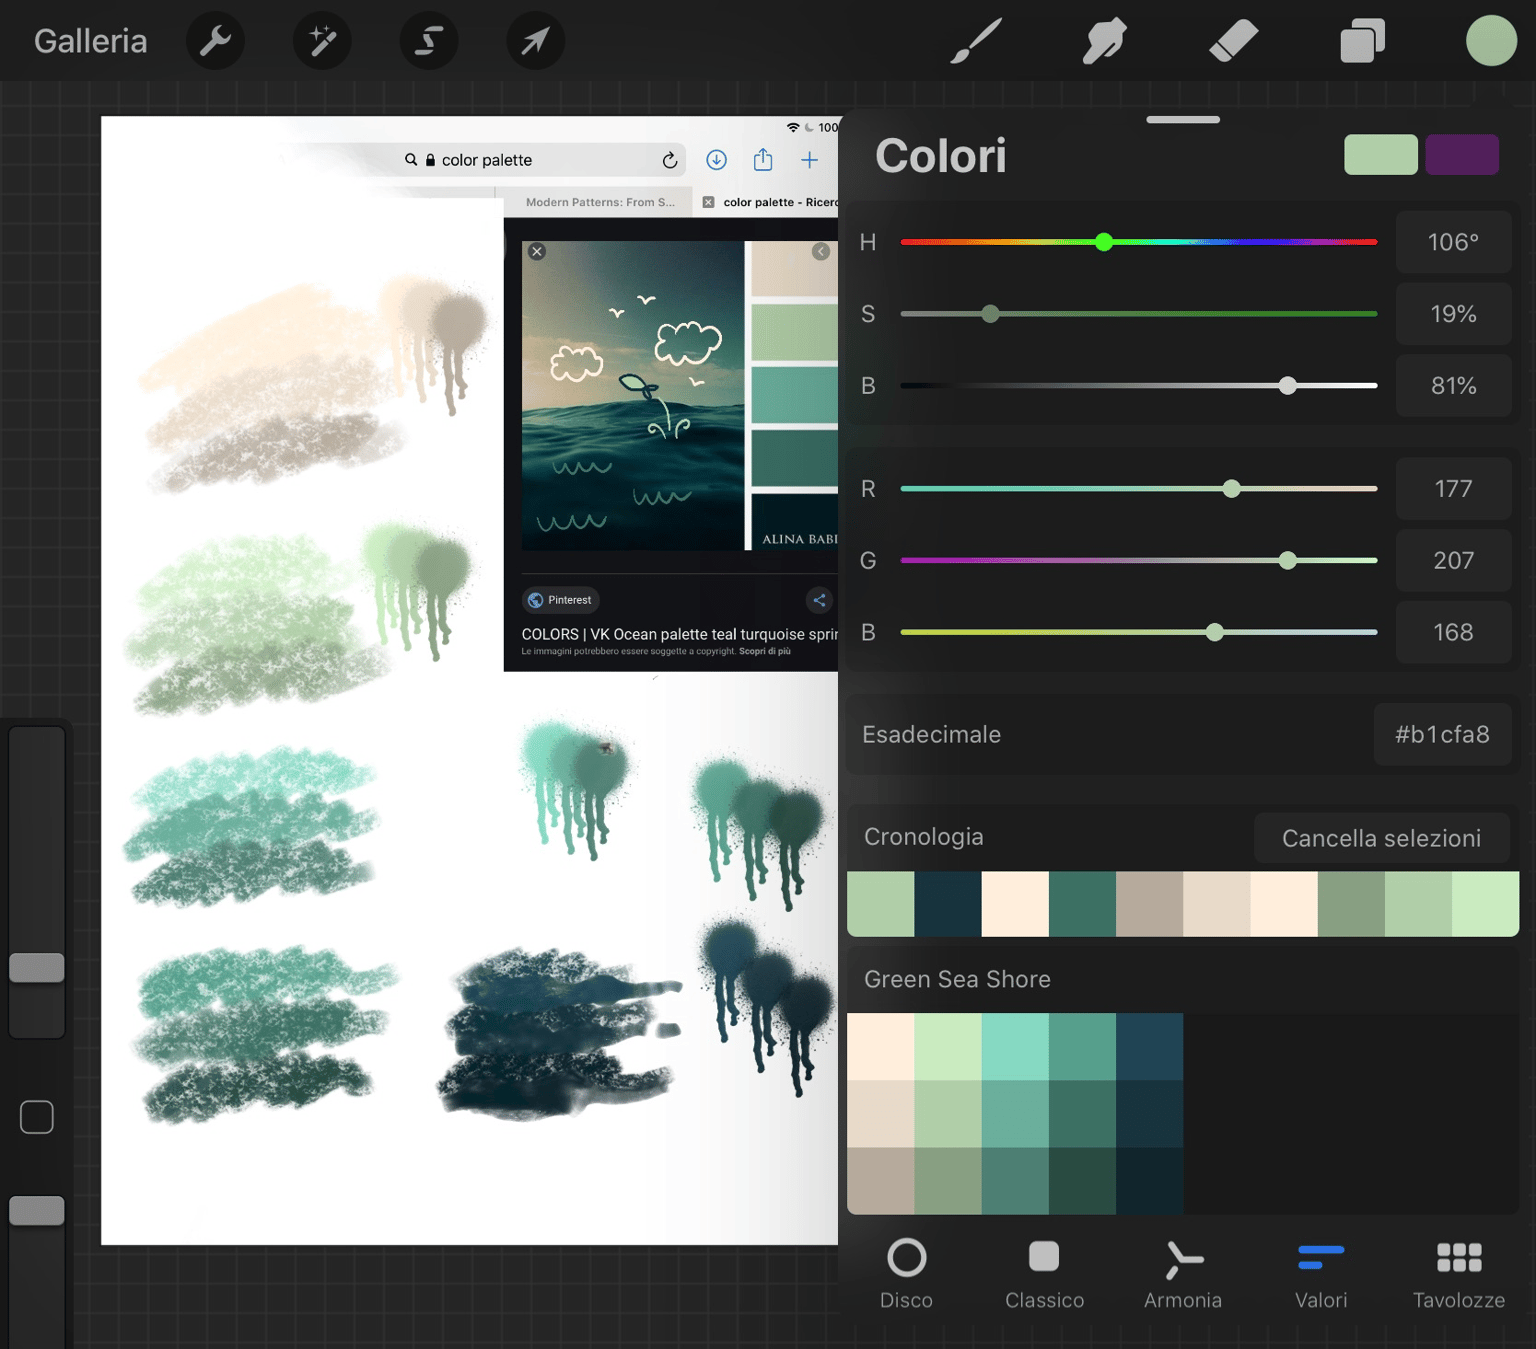The image size is (1536, 1349).
Task: Click the Scopri di più link
Action: point(764,651)
